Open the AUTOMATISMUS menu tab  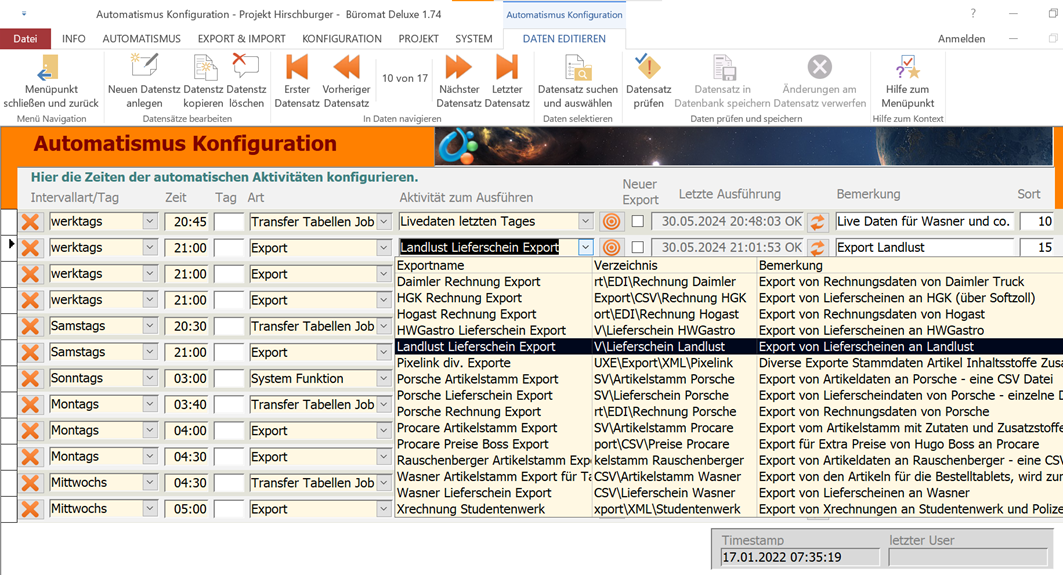coord(141,39)
